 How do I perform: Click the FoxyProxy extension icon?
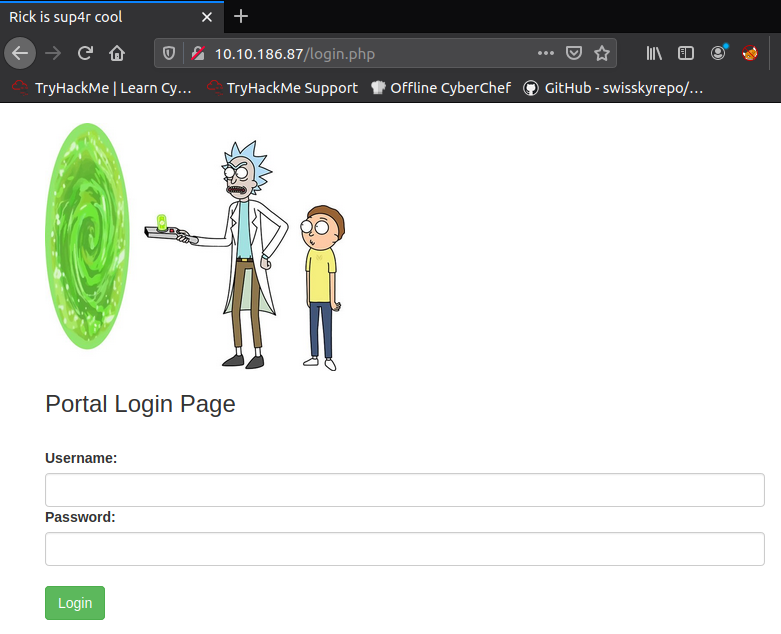point(750,53)
